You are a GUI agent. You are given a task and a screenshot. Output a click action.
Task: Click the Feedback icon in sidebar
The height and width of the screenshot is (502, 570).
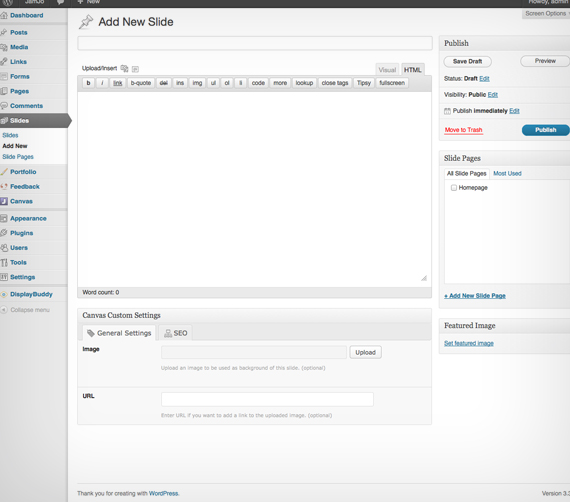click(4, 186)
